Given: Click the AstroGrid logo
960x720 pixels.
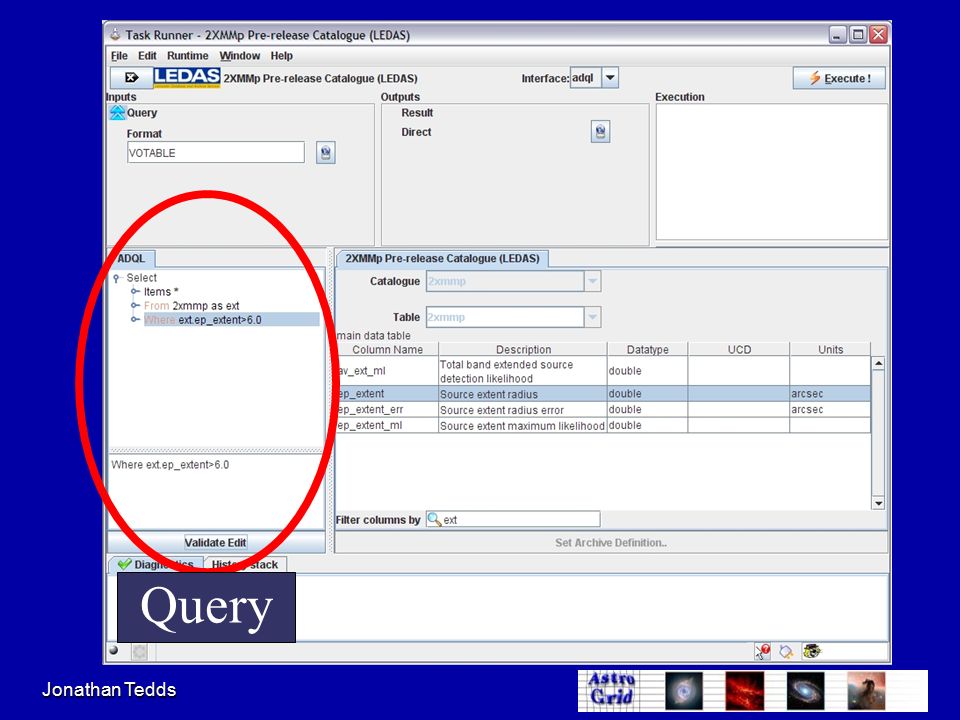Looking at the screenshot, I should [x=611, y=690].
